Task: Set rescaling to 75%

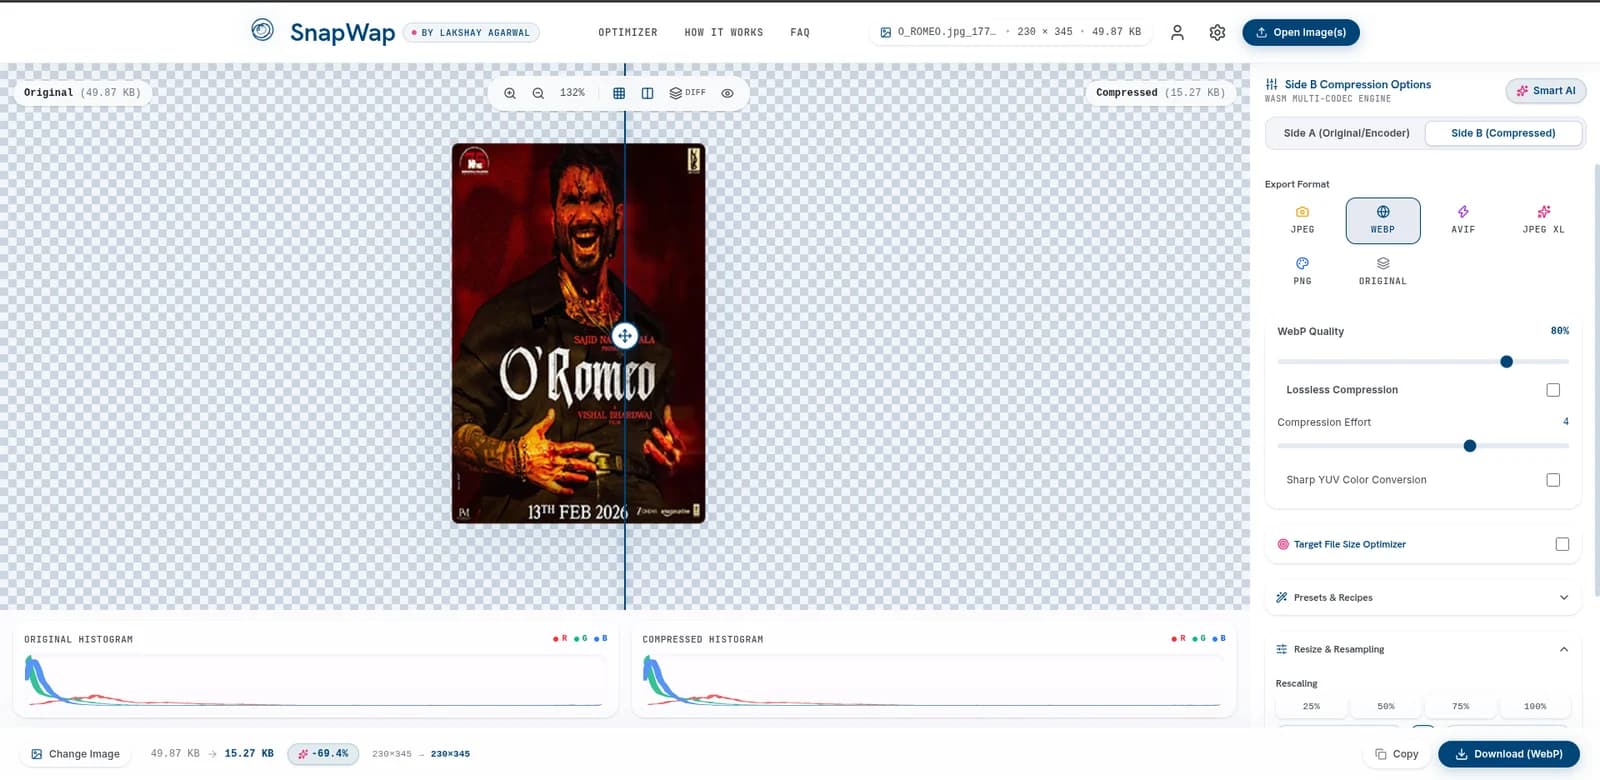Action: click(1461, 706)
